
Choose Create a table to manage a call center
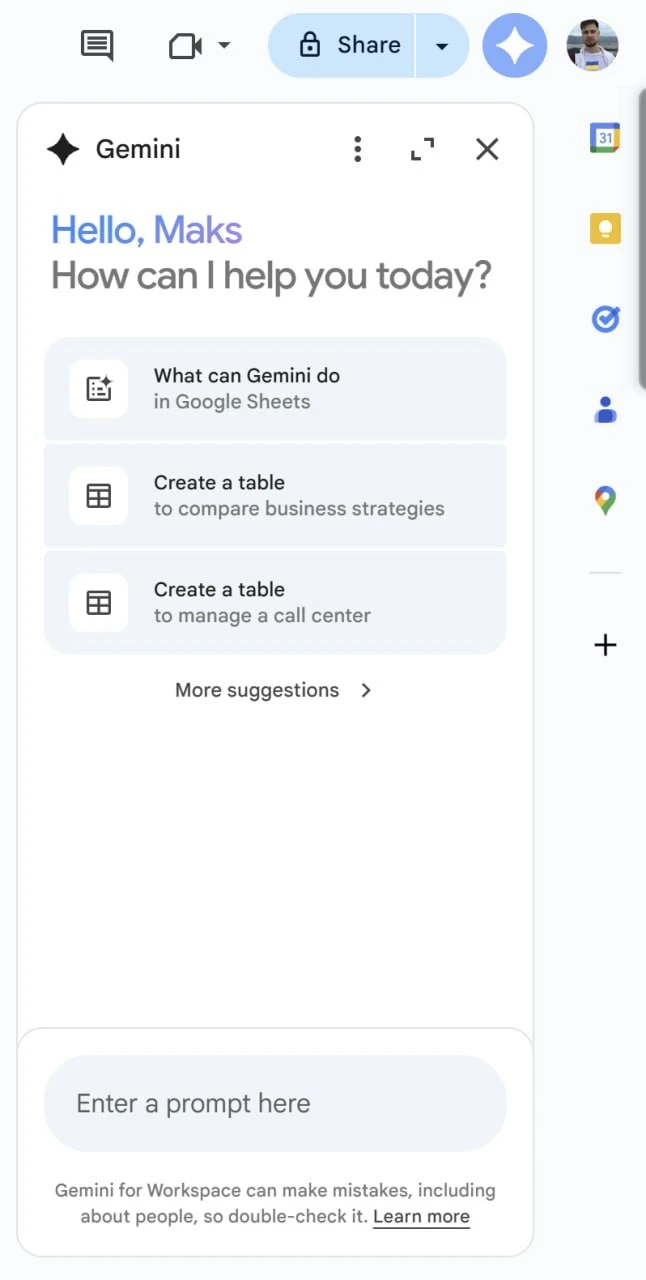point(275,603)
